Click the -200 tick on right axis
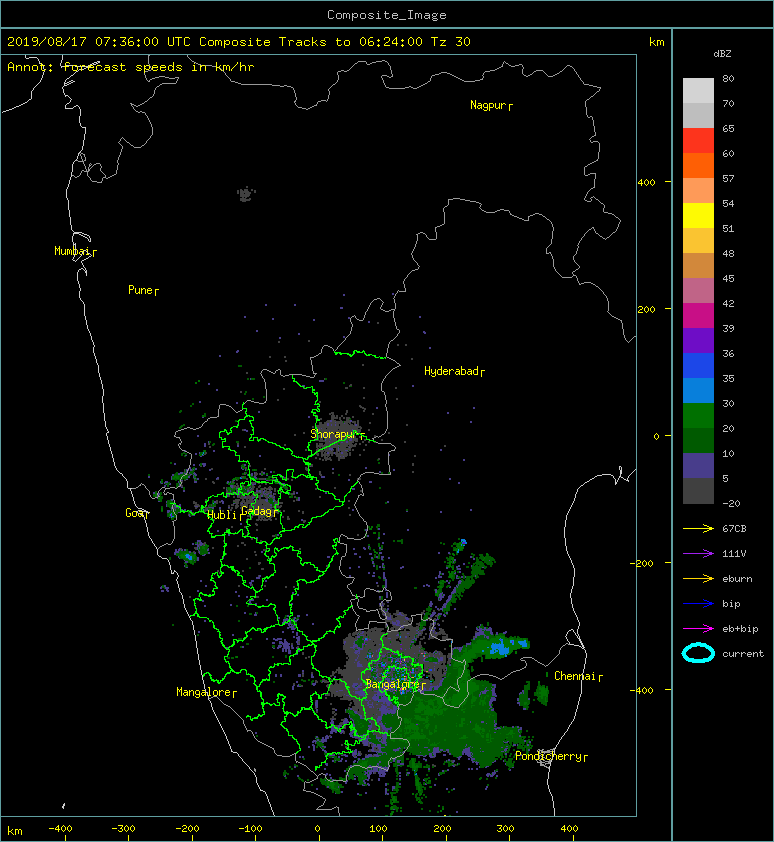Screen dimensions: 774x842 coord(643,563)
